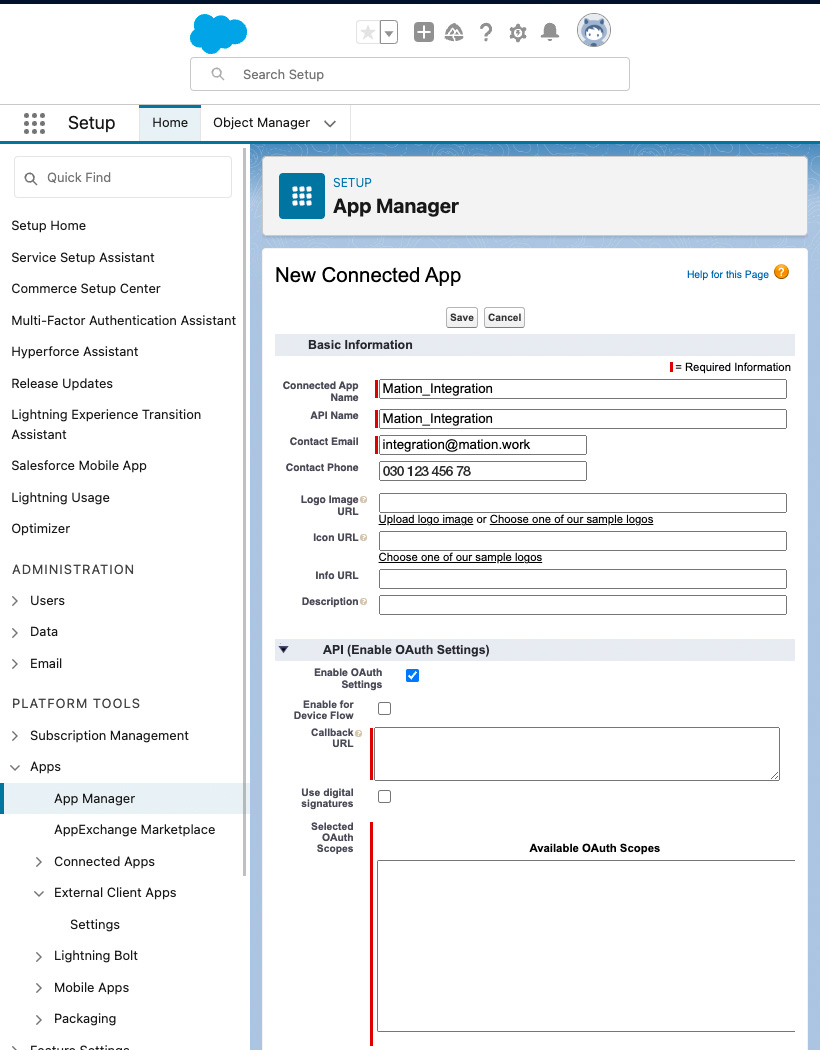Screen dimensions: 820x1050
Task: Click the favorites star icon
Action: point(367,32)
